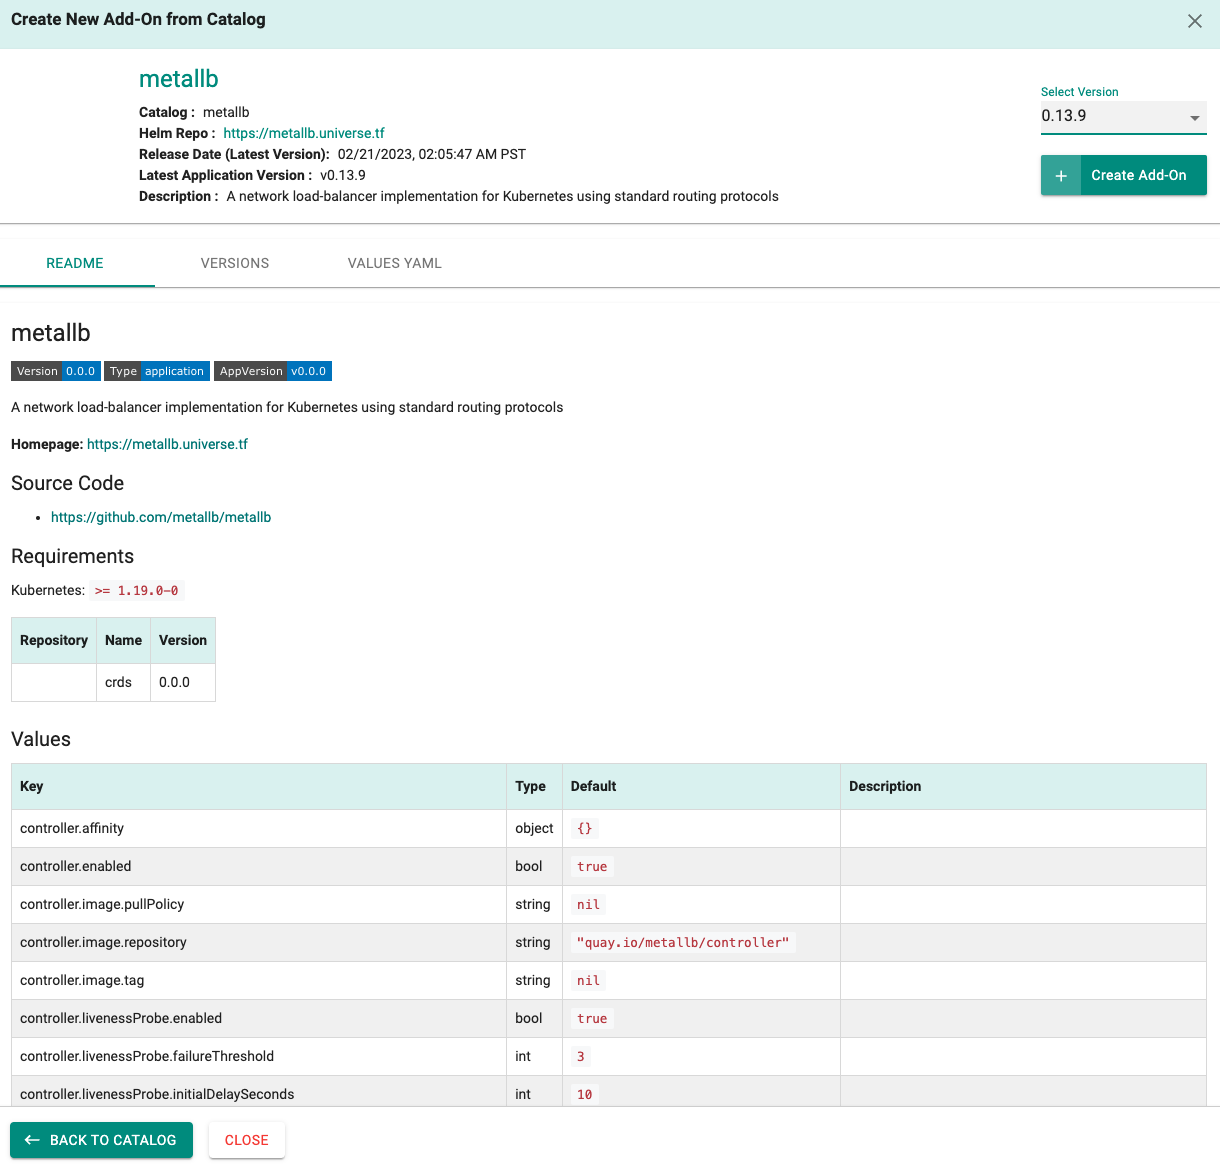Viewport: 1220px width, 1166px height.
Task: Switch to the VERSIONS tab
Action: click(235, 263)
